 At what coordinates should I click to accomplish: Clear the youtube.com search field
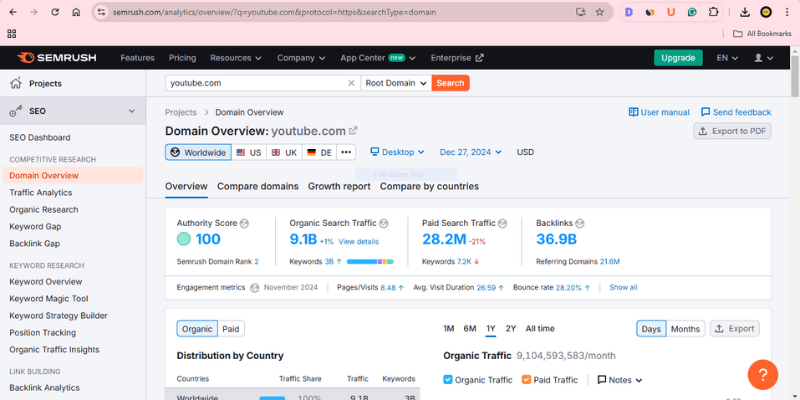tap(351, 83)
